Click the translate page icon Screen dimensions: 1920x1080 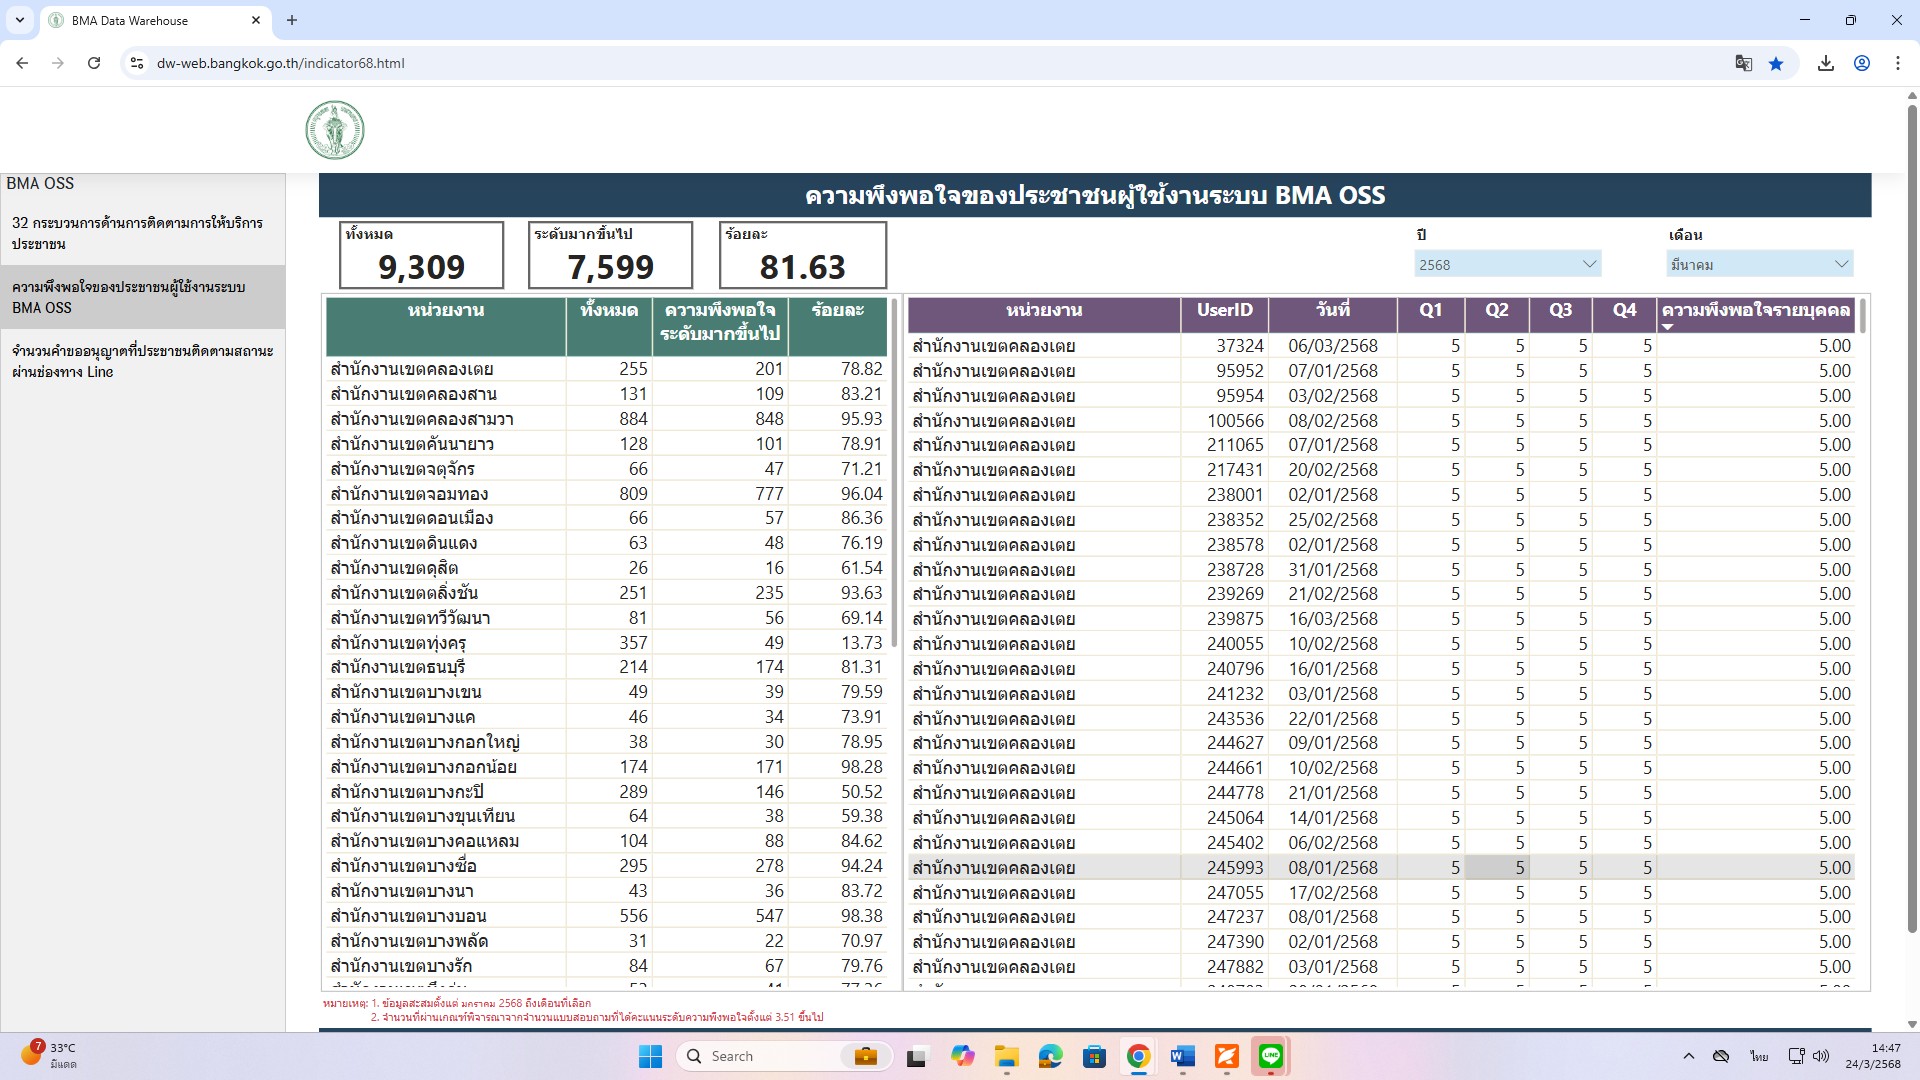1743,63
